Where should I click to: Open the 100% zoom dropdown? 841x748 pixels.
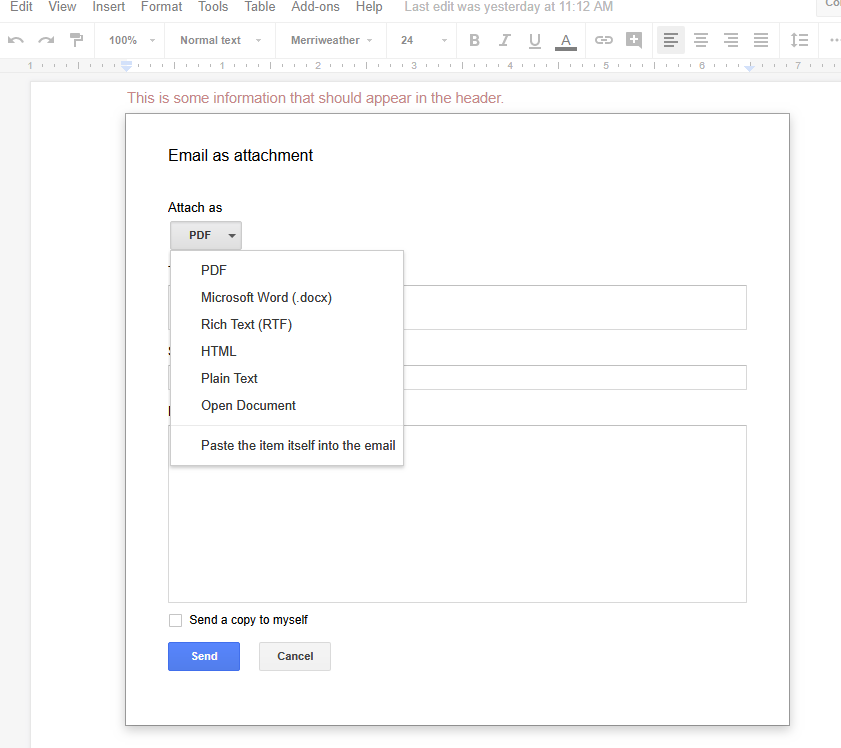coord(132,40)
